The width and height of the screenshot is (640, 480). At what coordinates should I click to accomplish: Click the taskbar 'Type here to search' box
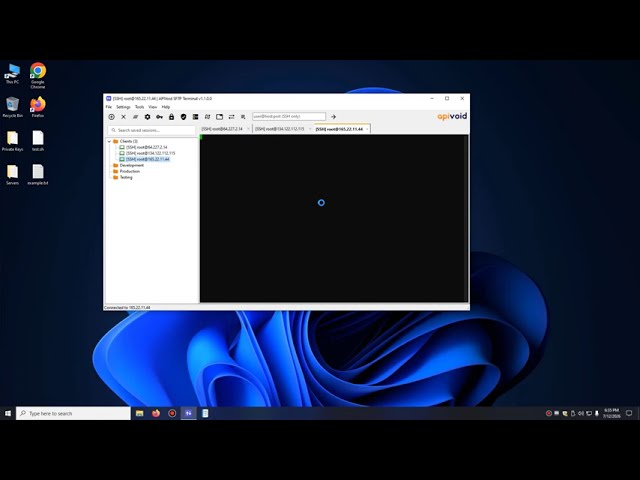tap(73, 413)
